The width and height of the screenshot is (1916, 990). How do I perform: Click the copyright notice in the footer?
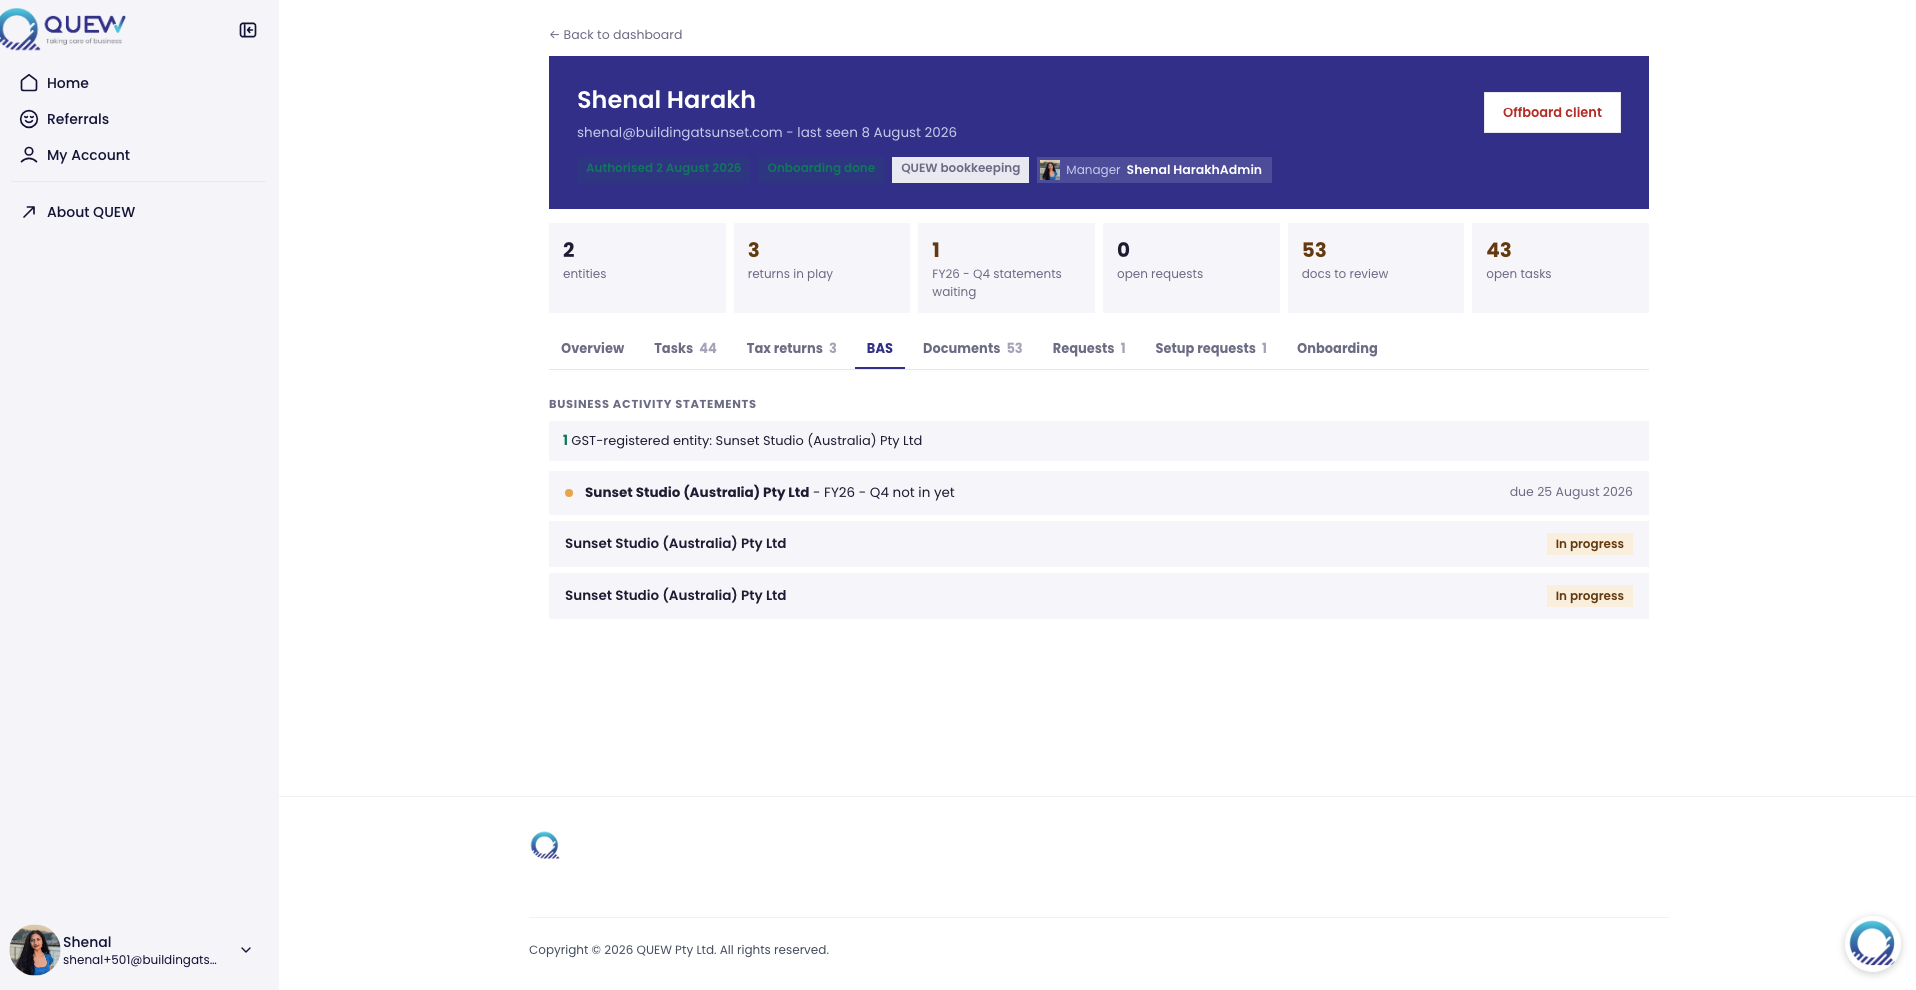pyautogui.click(x=679, y=950)
